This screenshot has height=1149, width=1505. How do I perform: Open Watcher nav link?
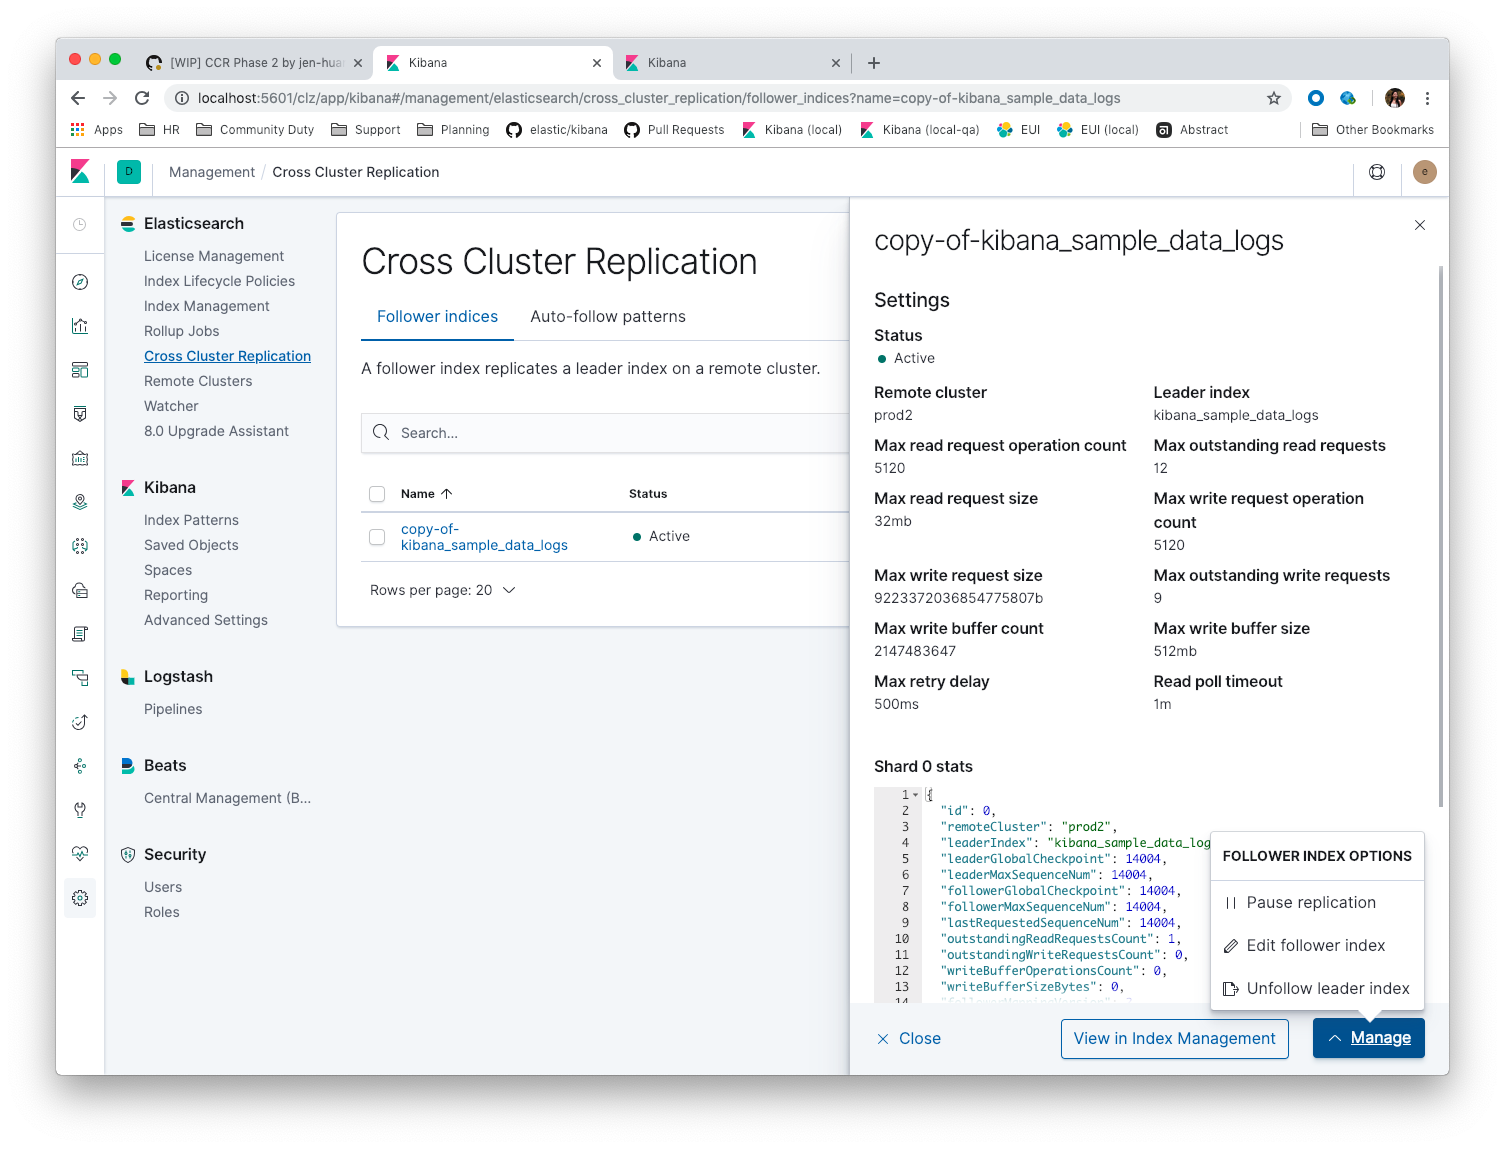(x=171, y=406)
